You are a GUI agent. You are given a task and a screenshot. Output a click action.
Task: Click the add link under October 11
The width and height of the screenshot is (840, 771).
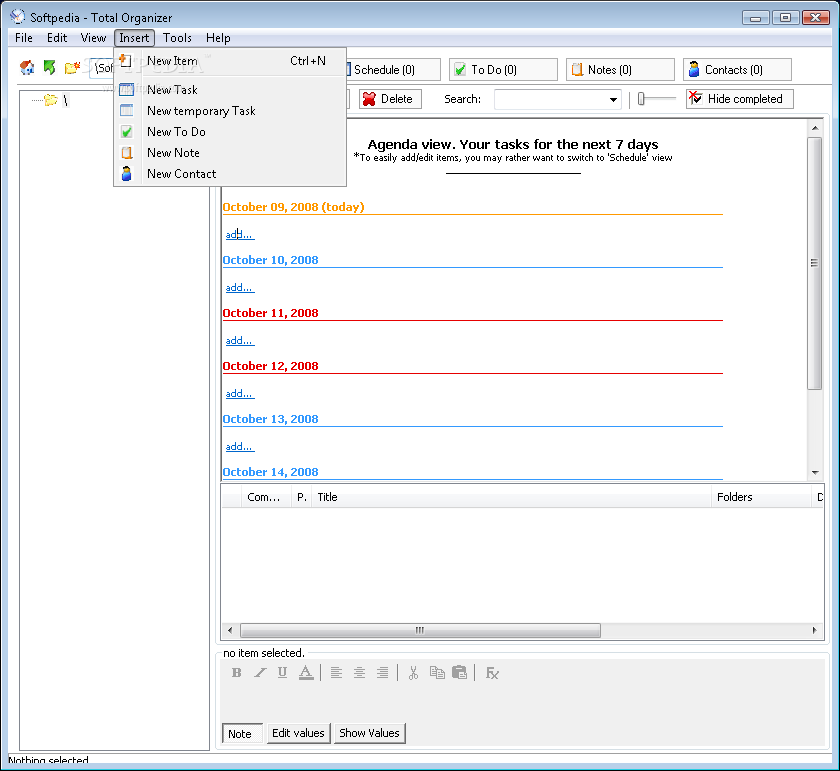click(x=239, y=341)
